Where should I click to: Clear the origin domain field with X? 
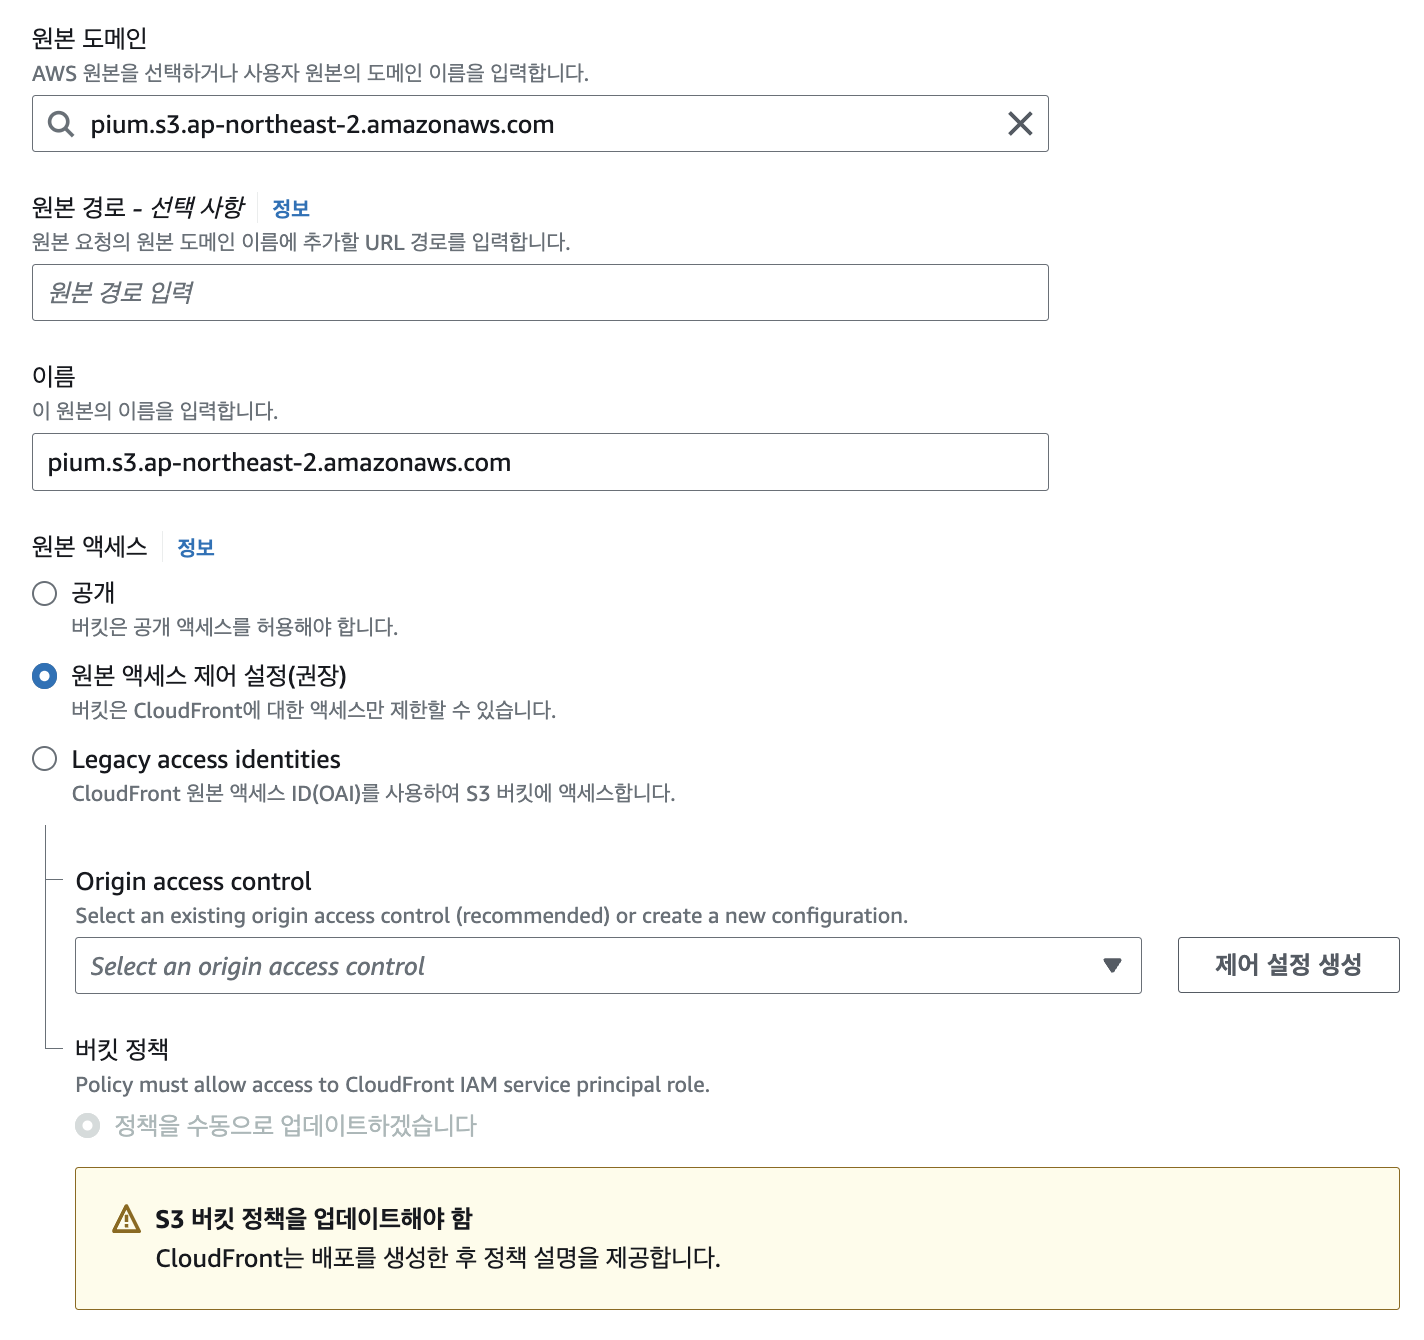coord(1020,124)
